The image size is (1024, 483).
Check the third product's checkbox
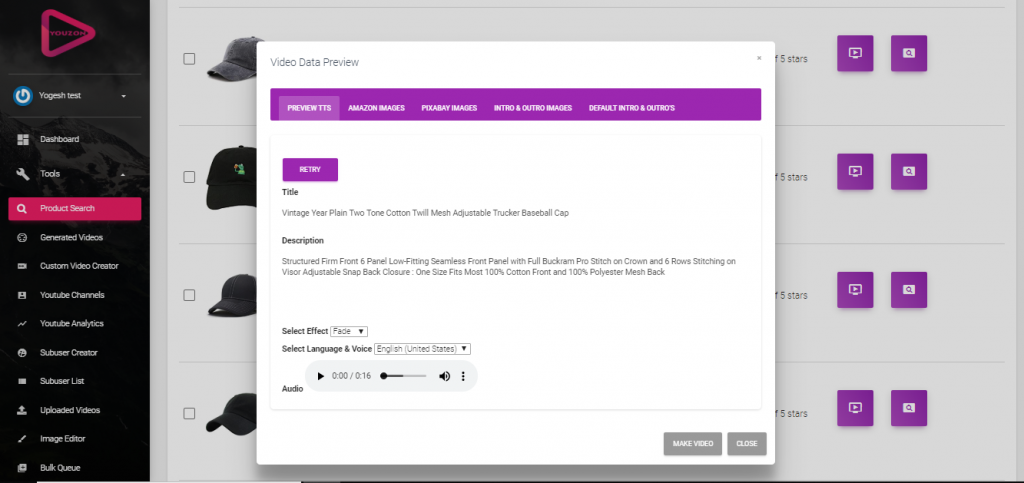(x=189, y=295)
